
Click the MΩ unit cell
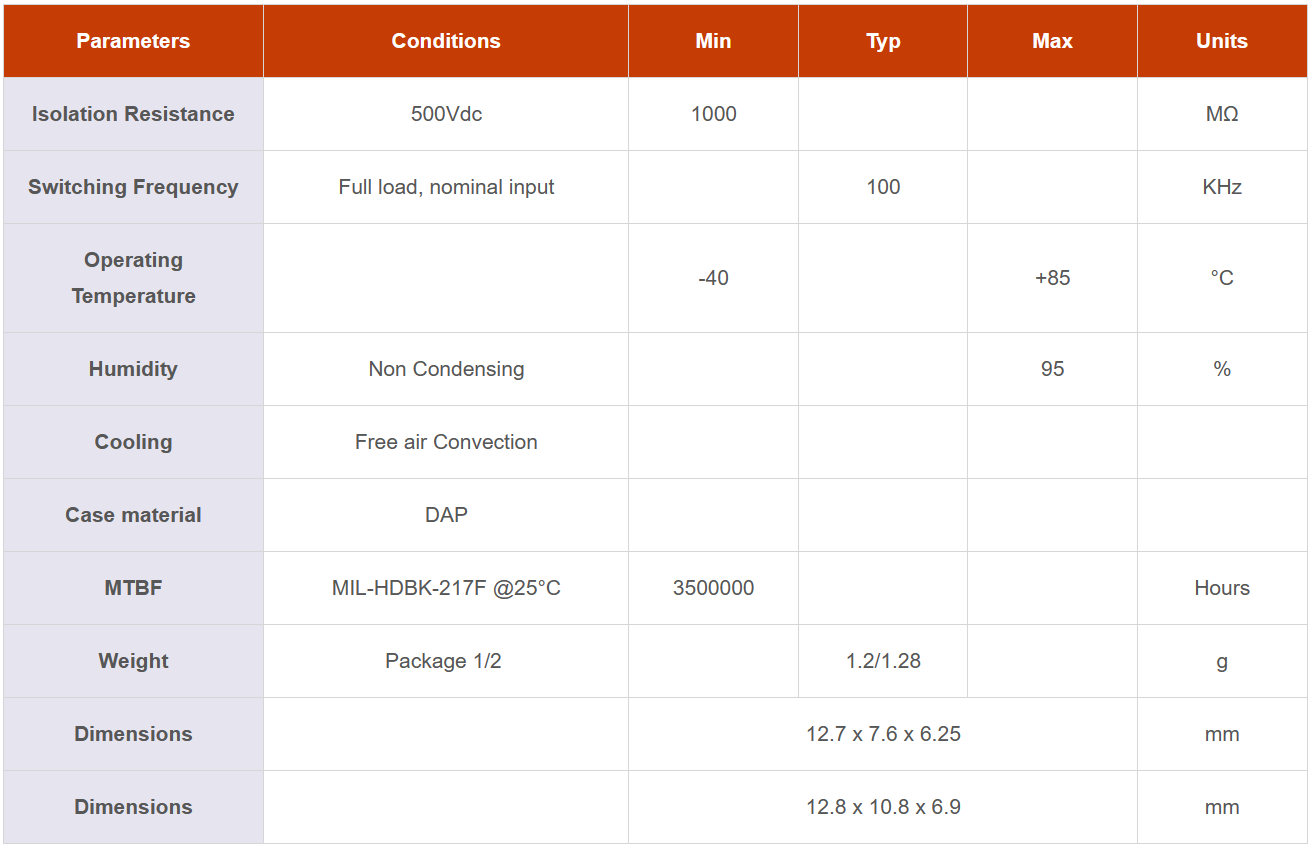pos(1222,114)
